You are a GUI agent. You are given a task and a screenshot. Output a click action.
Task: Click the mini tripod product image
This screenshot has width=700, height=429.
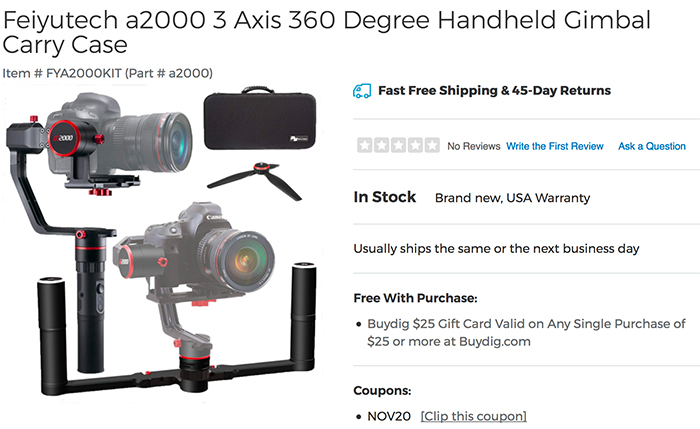click(x=255, y=181)
